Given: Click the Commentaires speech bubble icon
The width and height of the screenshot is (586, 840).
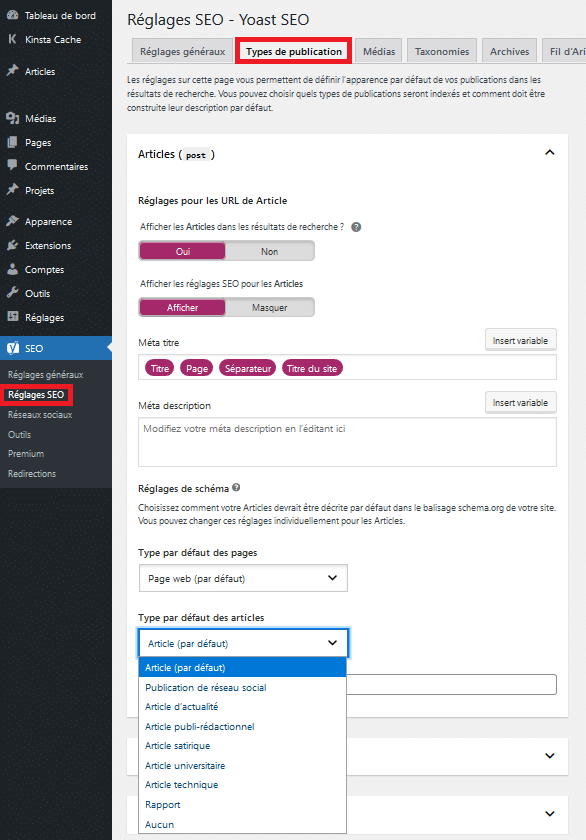Looking at the screenshot, I should tap(12, 166).
